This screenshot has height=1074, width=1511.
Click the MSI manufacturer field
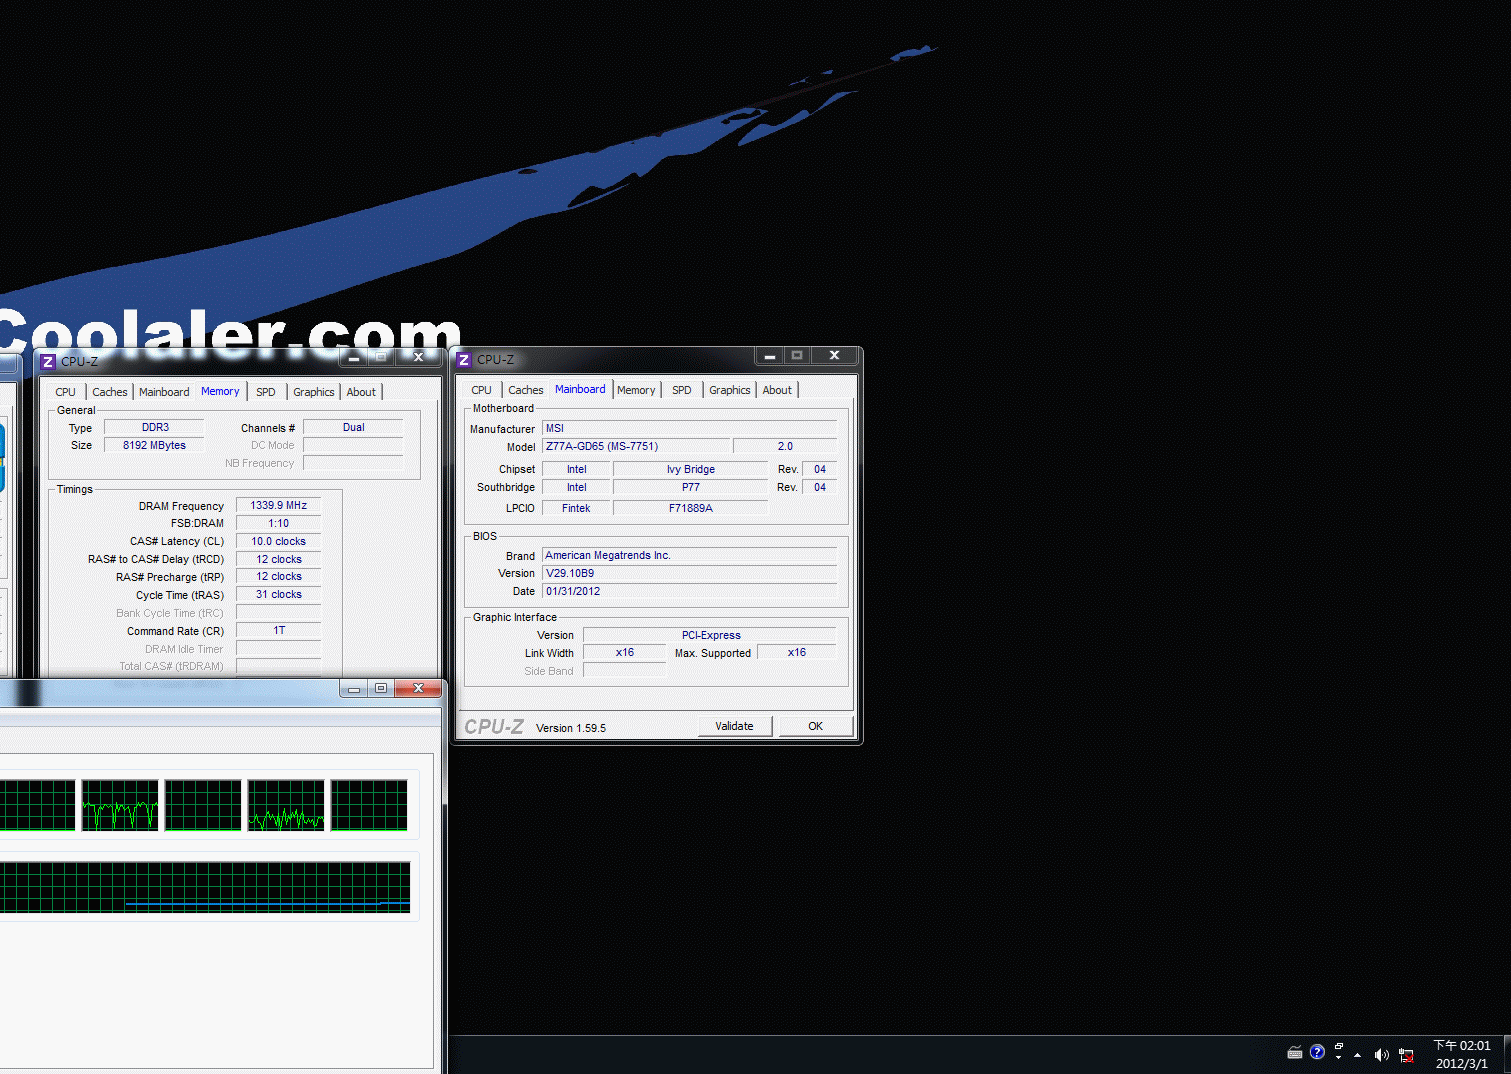[689, 428]
